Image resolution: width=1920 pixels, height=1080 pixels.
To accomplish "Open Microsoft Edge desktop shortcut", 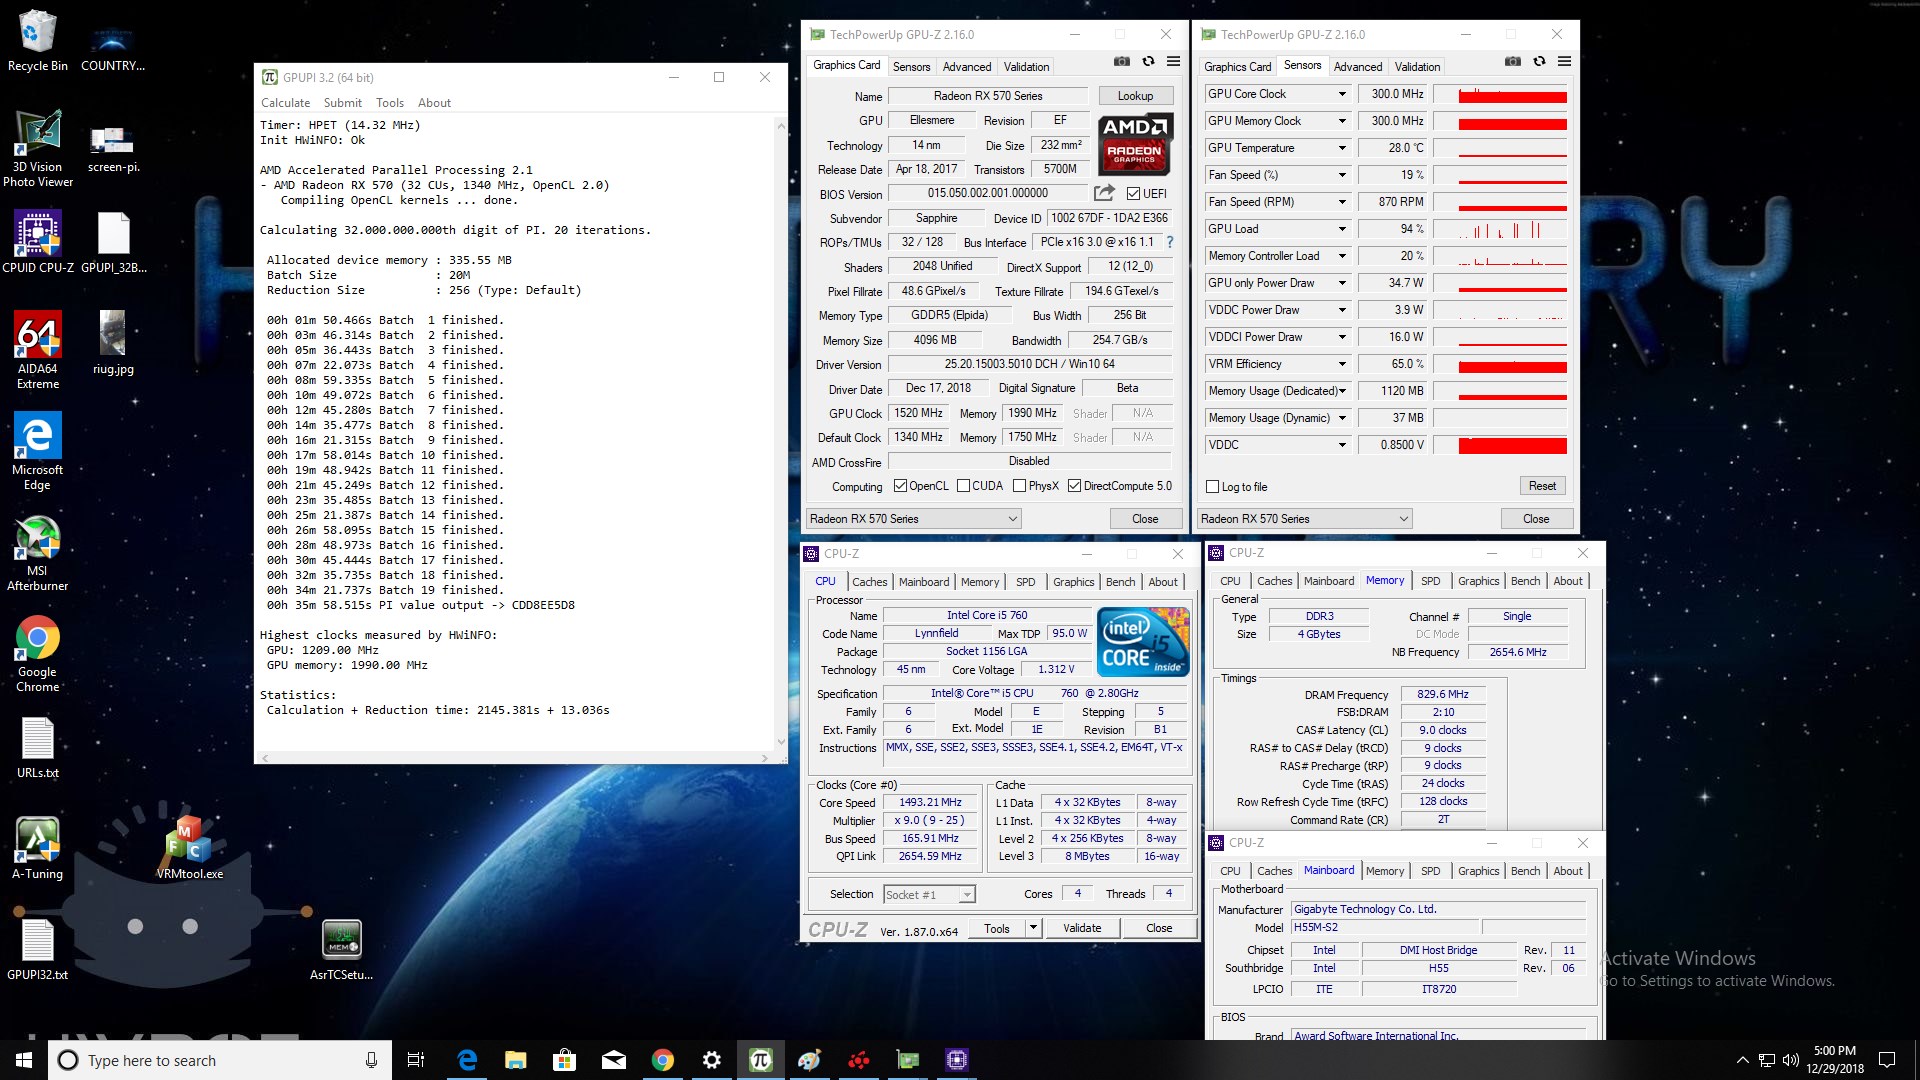I will [x=37, y=451].
